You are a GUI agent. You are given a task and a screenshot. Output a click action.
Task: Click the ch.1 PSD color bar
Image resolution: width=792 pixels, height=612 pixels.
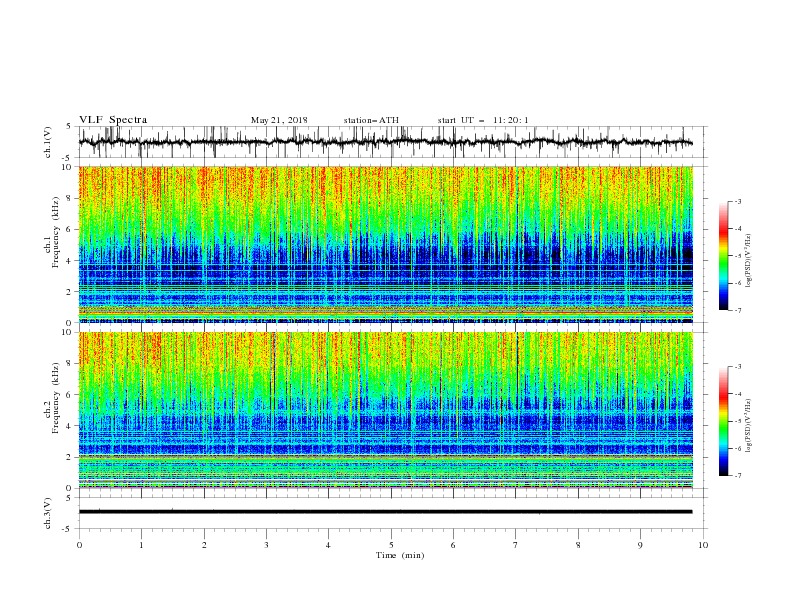(724, 256)
